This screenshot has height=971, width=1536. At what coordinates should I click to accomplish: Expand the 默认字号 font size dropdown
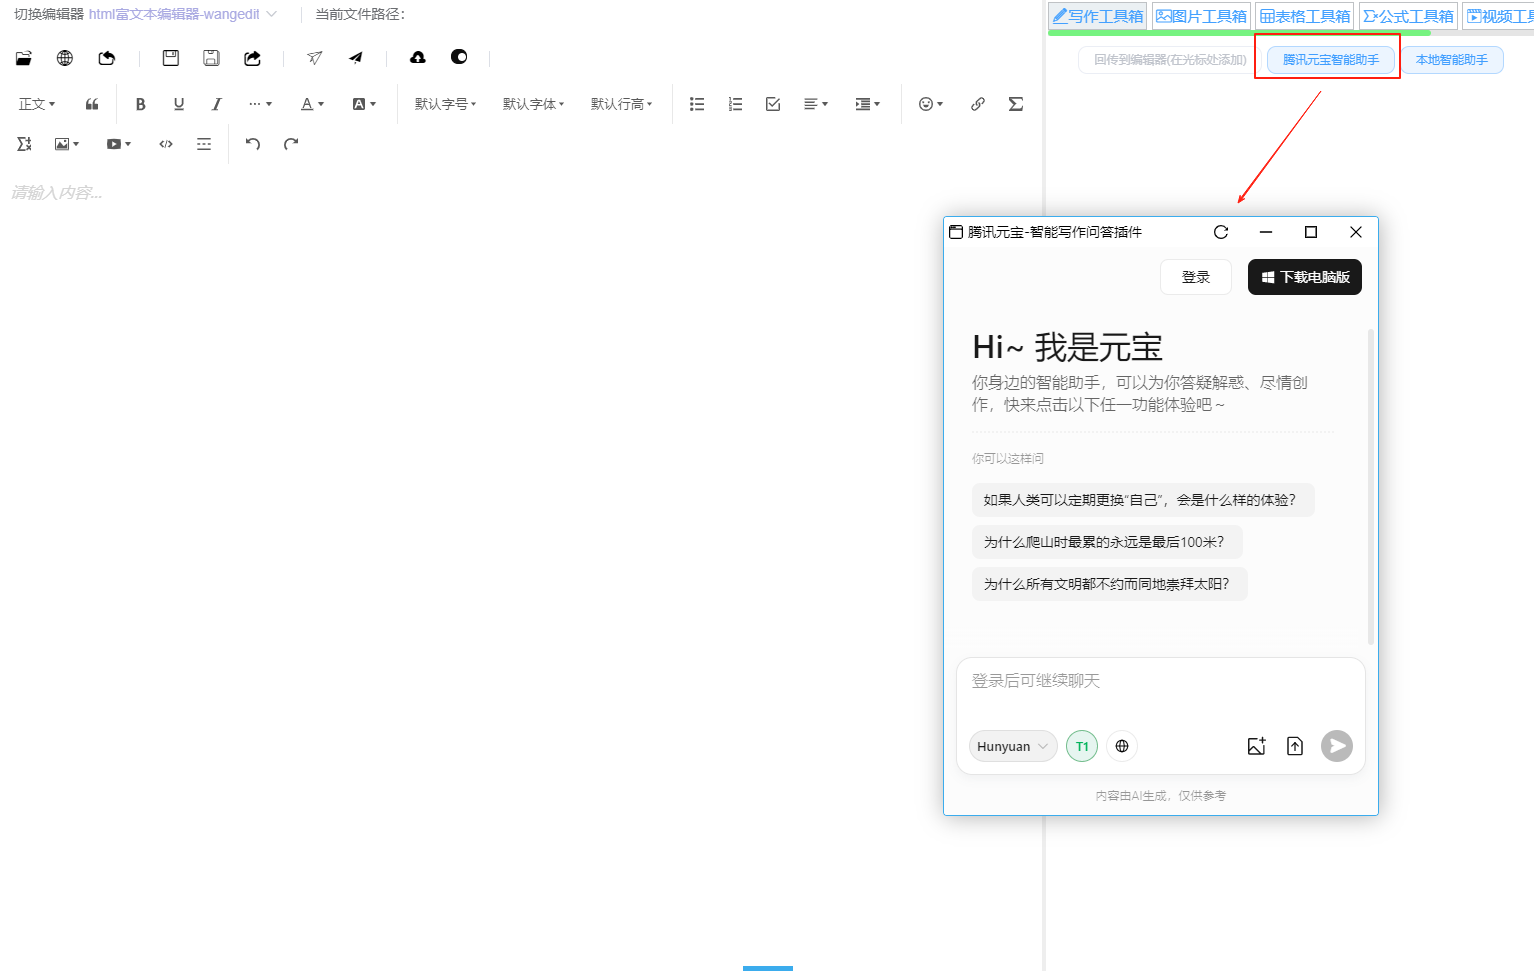click(445, 104)
